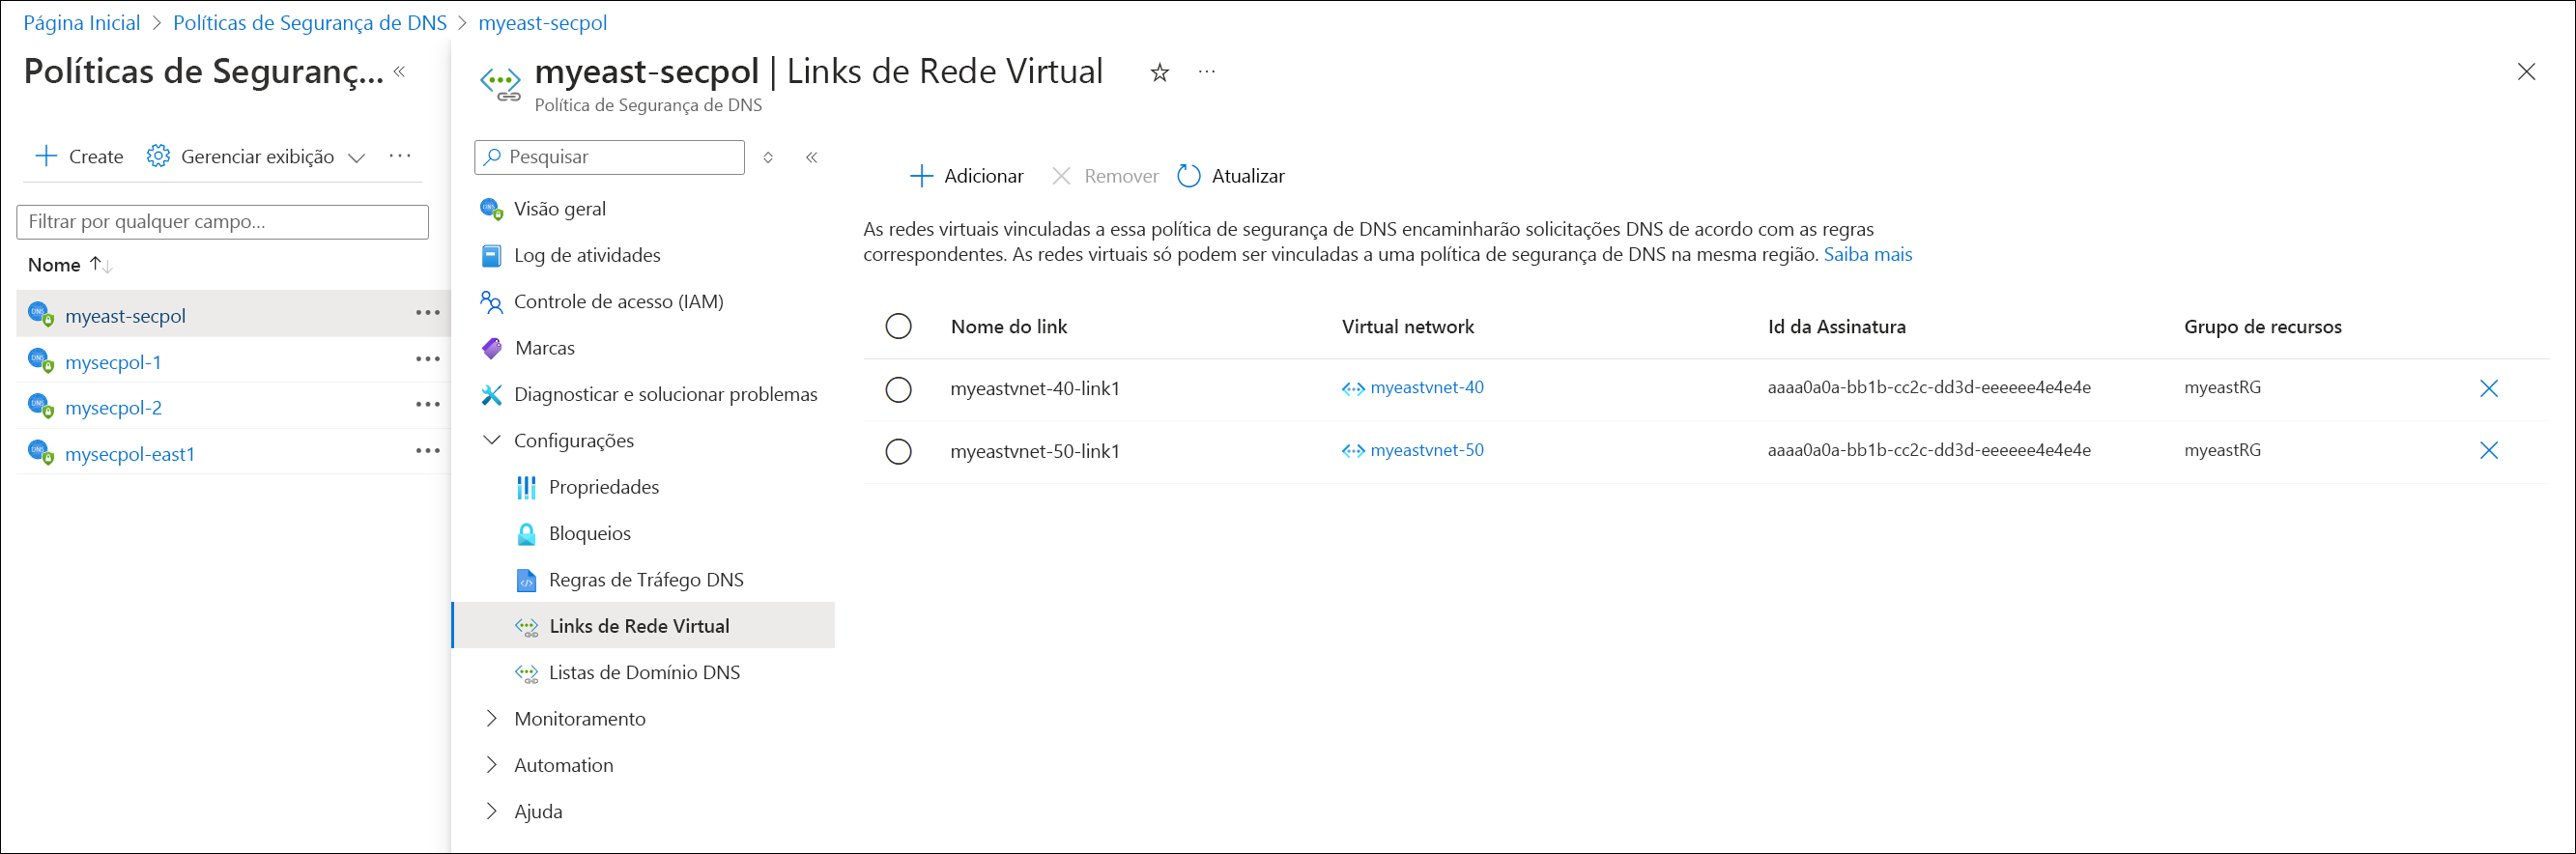
Task: Select the myeastvnet-40-link1 row radio button
Action: 898,389
